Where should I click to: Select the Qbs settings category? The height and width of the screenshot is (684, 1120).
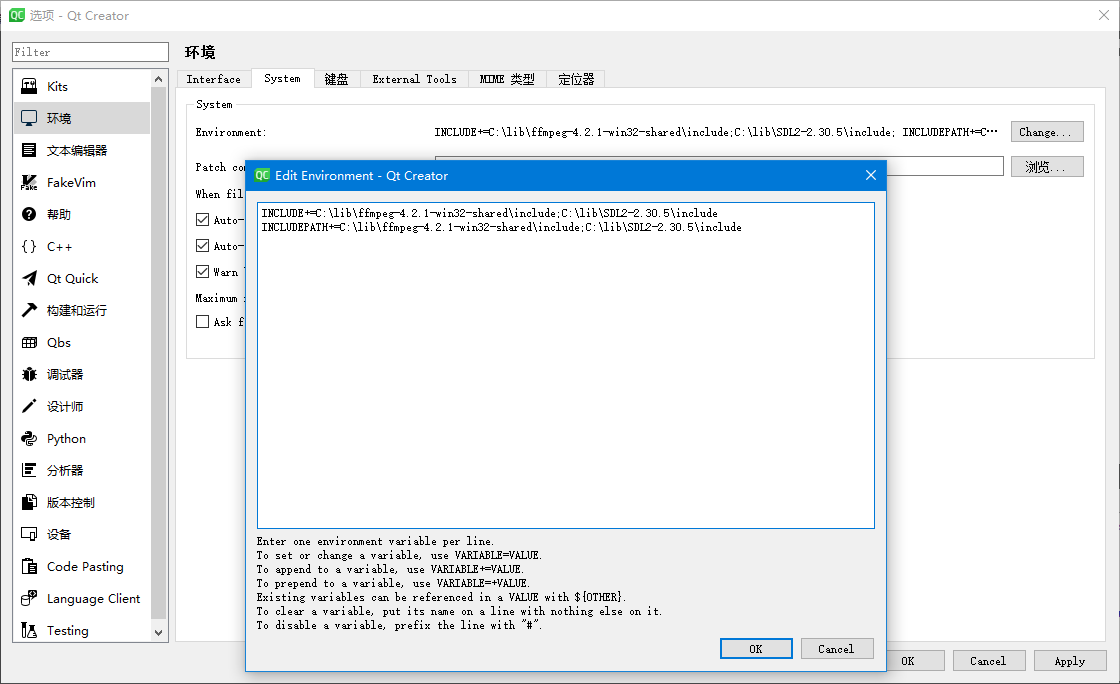pos(82,343)
